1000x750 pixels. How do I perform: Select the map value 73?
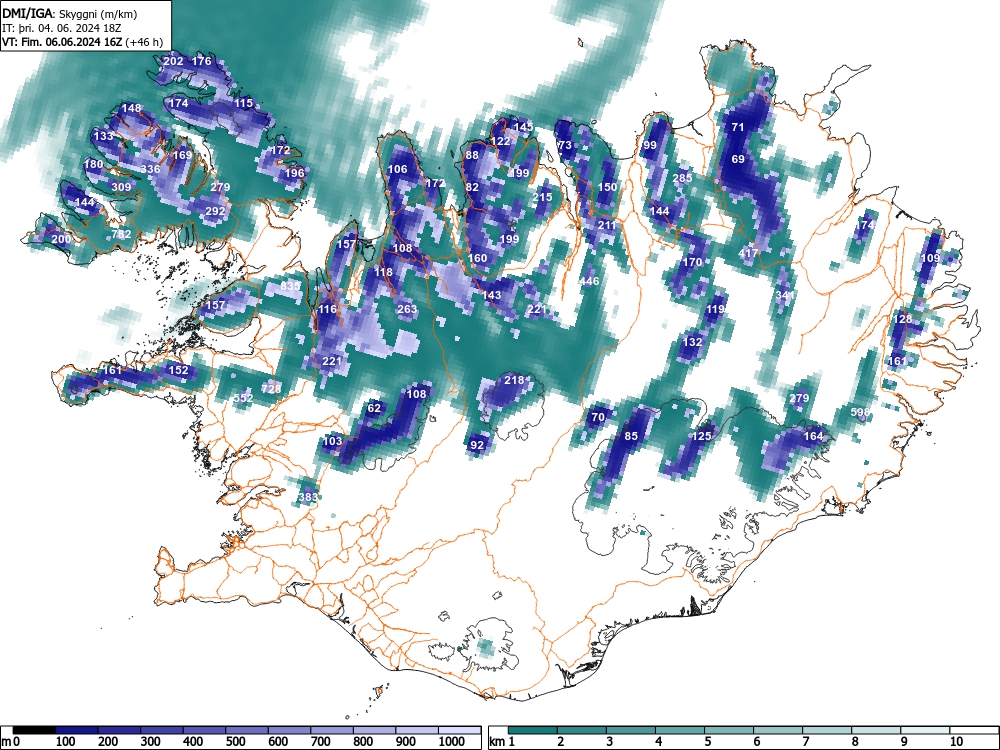565,145
